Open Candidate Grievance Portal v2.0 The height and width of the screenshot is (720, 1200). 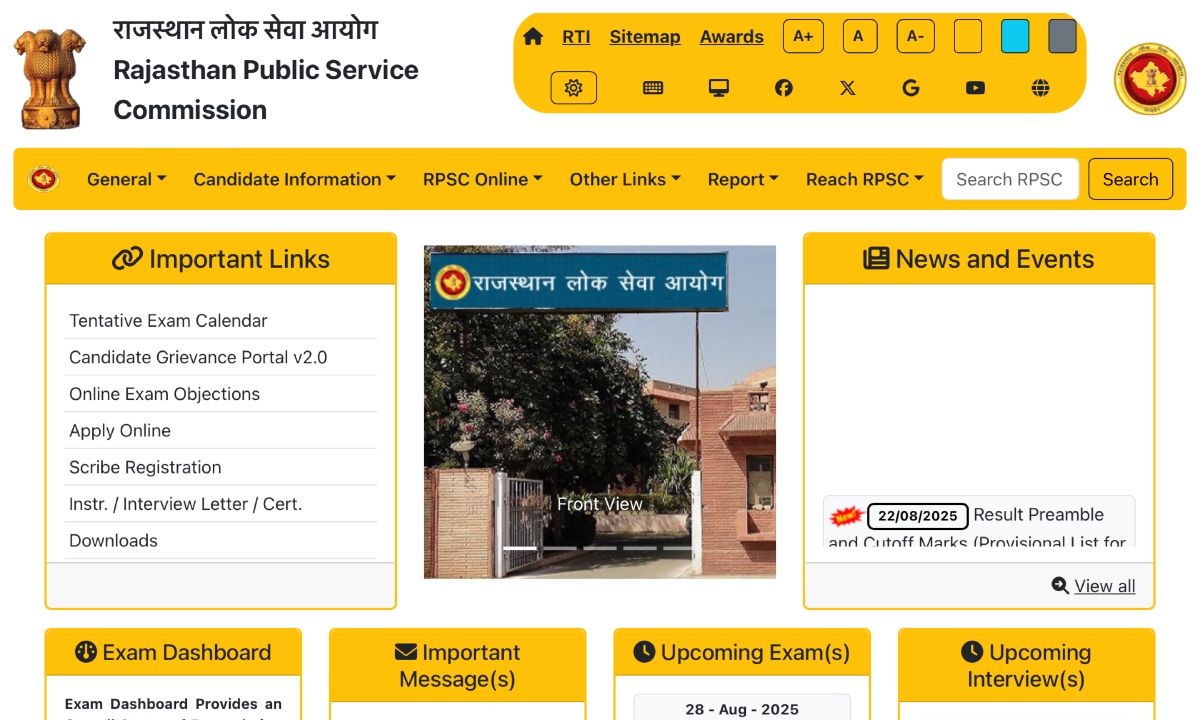[x=198, y=357]
